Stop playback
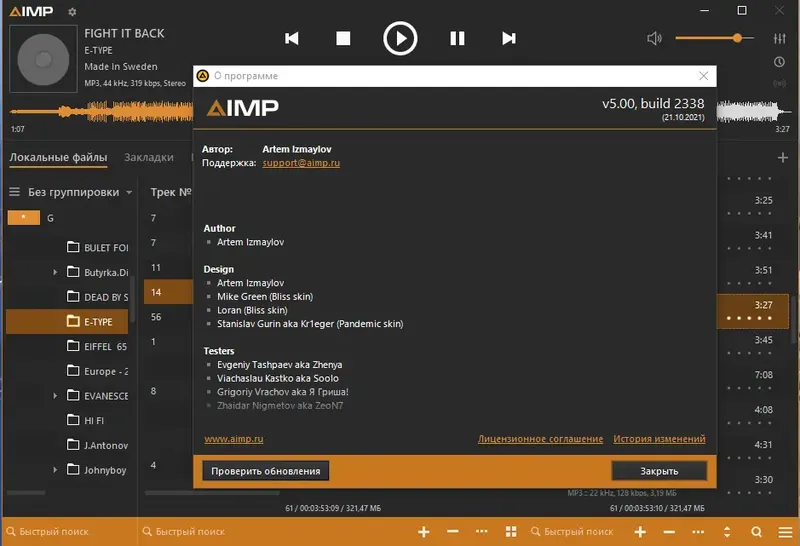Screen dimensions: 800x546 coord(343,38)
